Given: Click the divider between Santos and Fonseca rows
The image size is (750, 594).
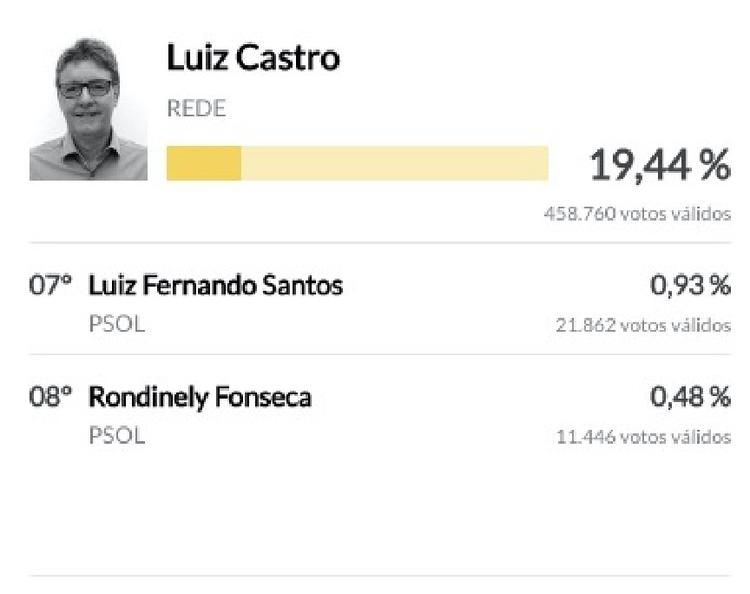Looking at the screenshot, I should click(380, 354).
